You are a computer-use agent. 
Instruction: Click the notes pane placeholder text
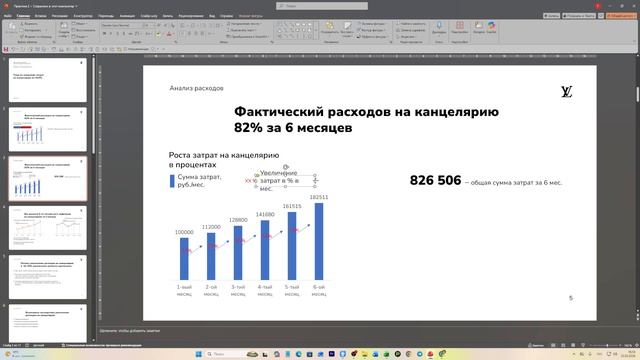pyautogui.click(x=130, y=331)
